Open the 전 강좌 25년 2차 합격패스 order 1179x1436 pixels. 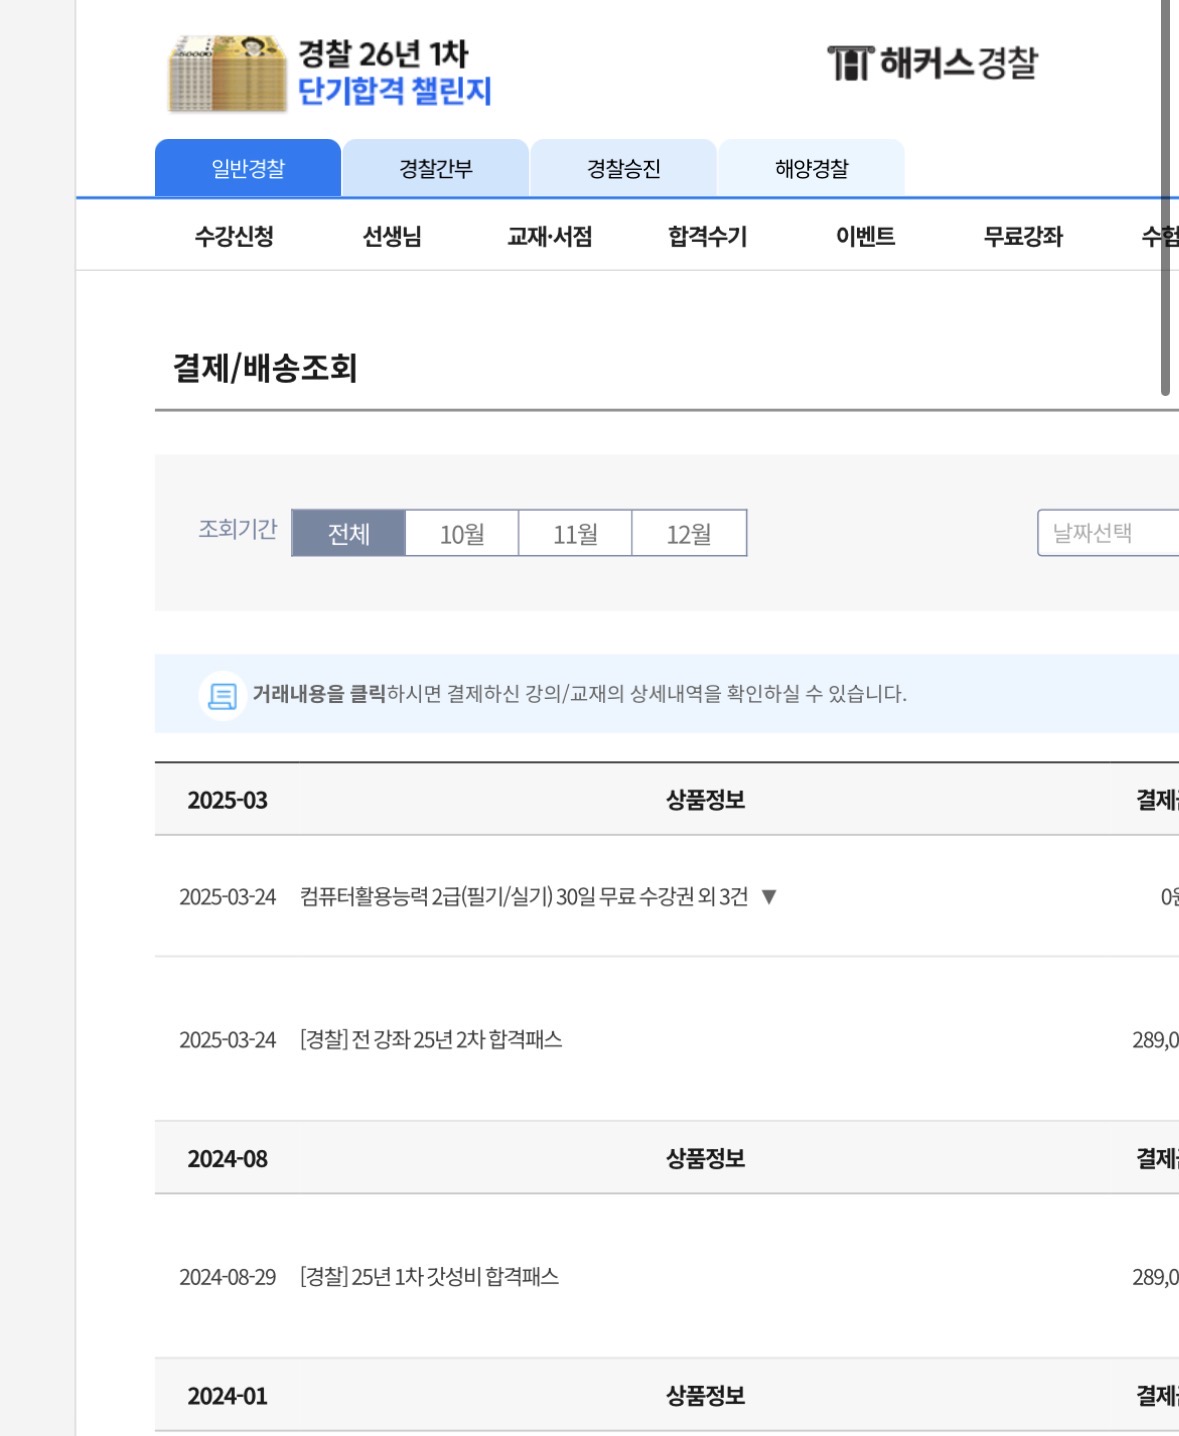(431, 1040)
